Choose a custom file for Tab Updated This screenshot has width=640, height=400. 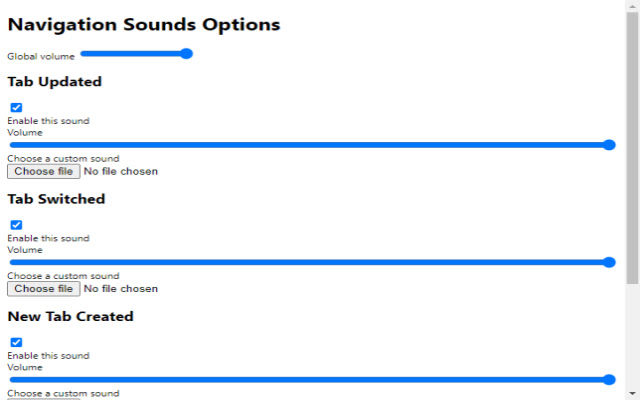(x=43, y=172)
